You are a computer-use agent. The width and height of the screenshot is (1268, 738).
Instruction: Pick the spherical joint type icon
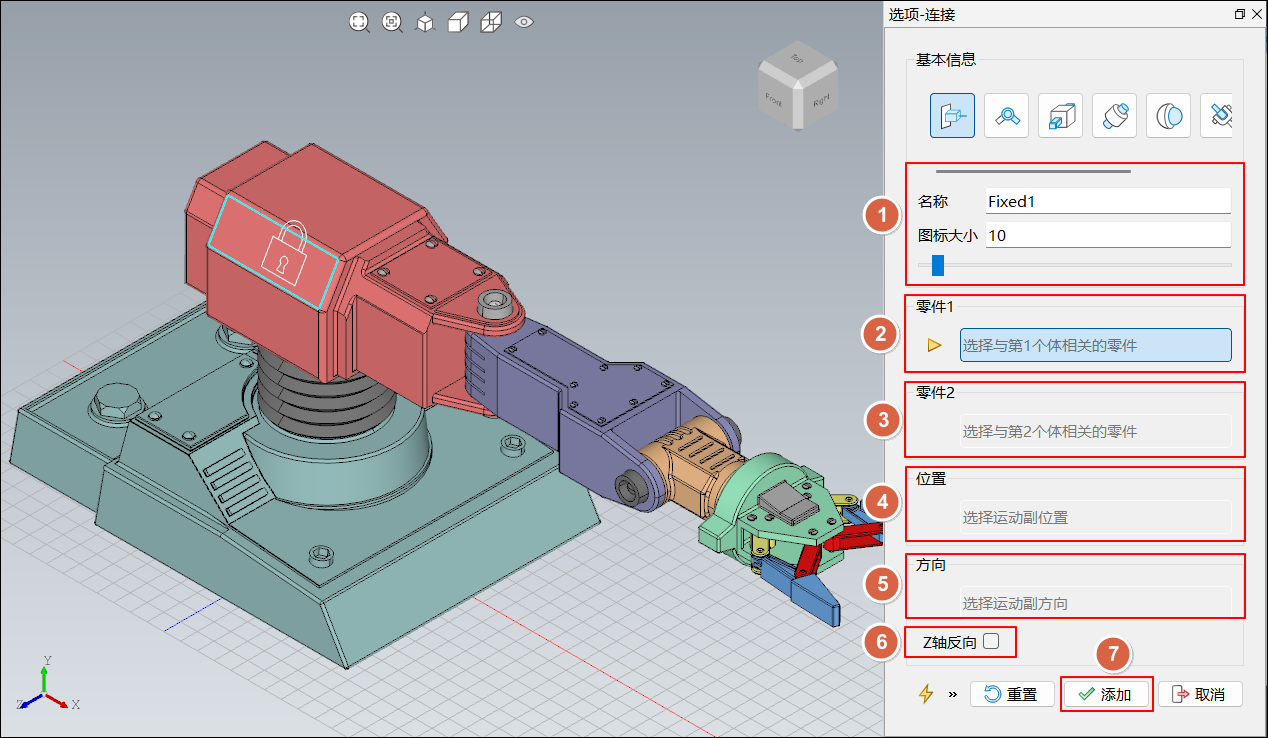[x=1168, y=115]
